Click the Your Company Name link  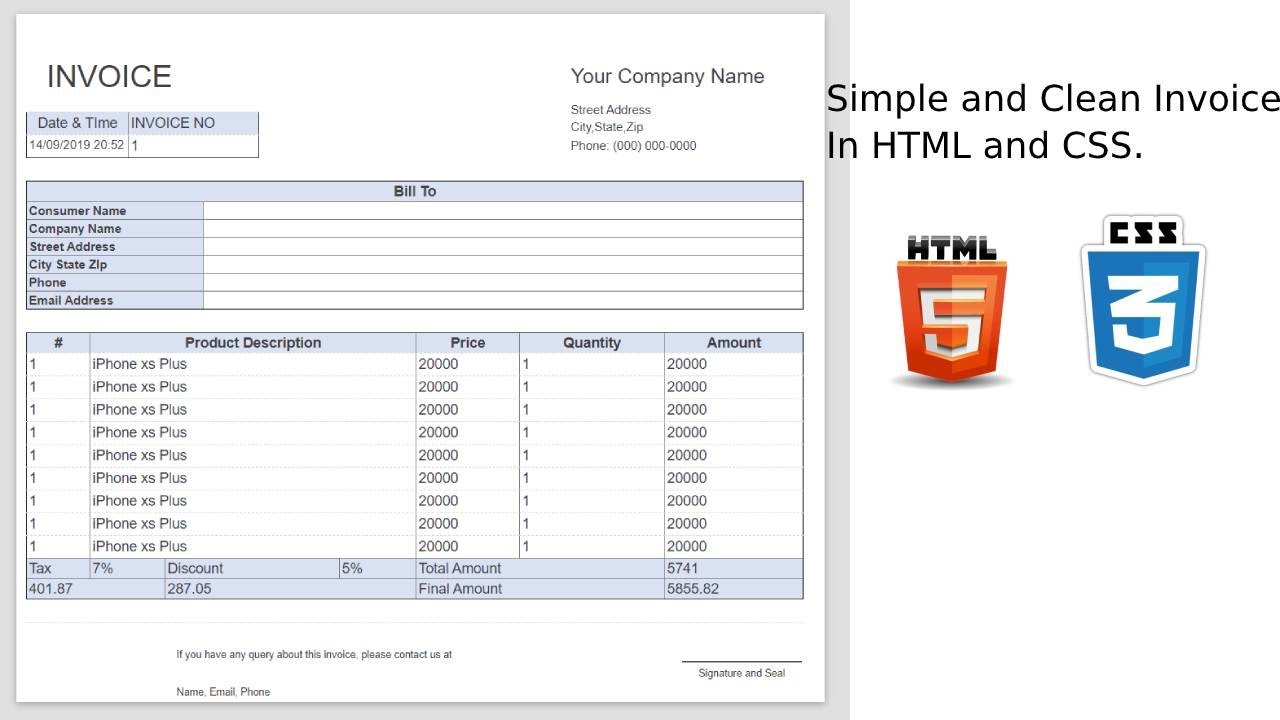(x=667, y=76)
